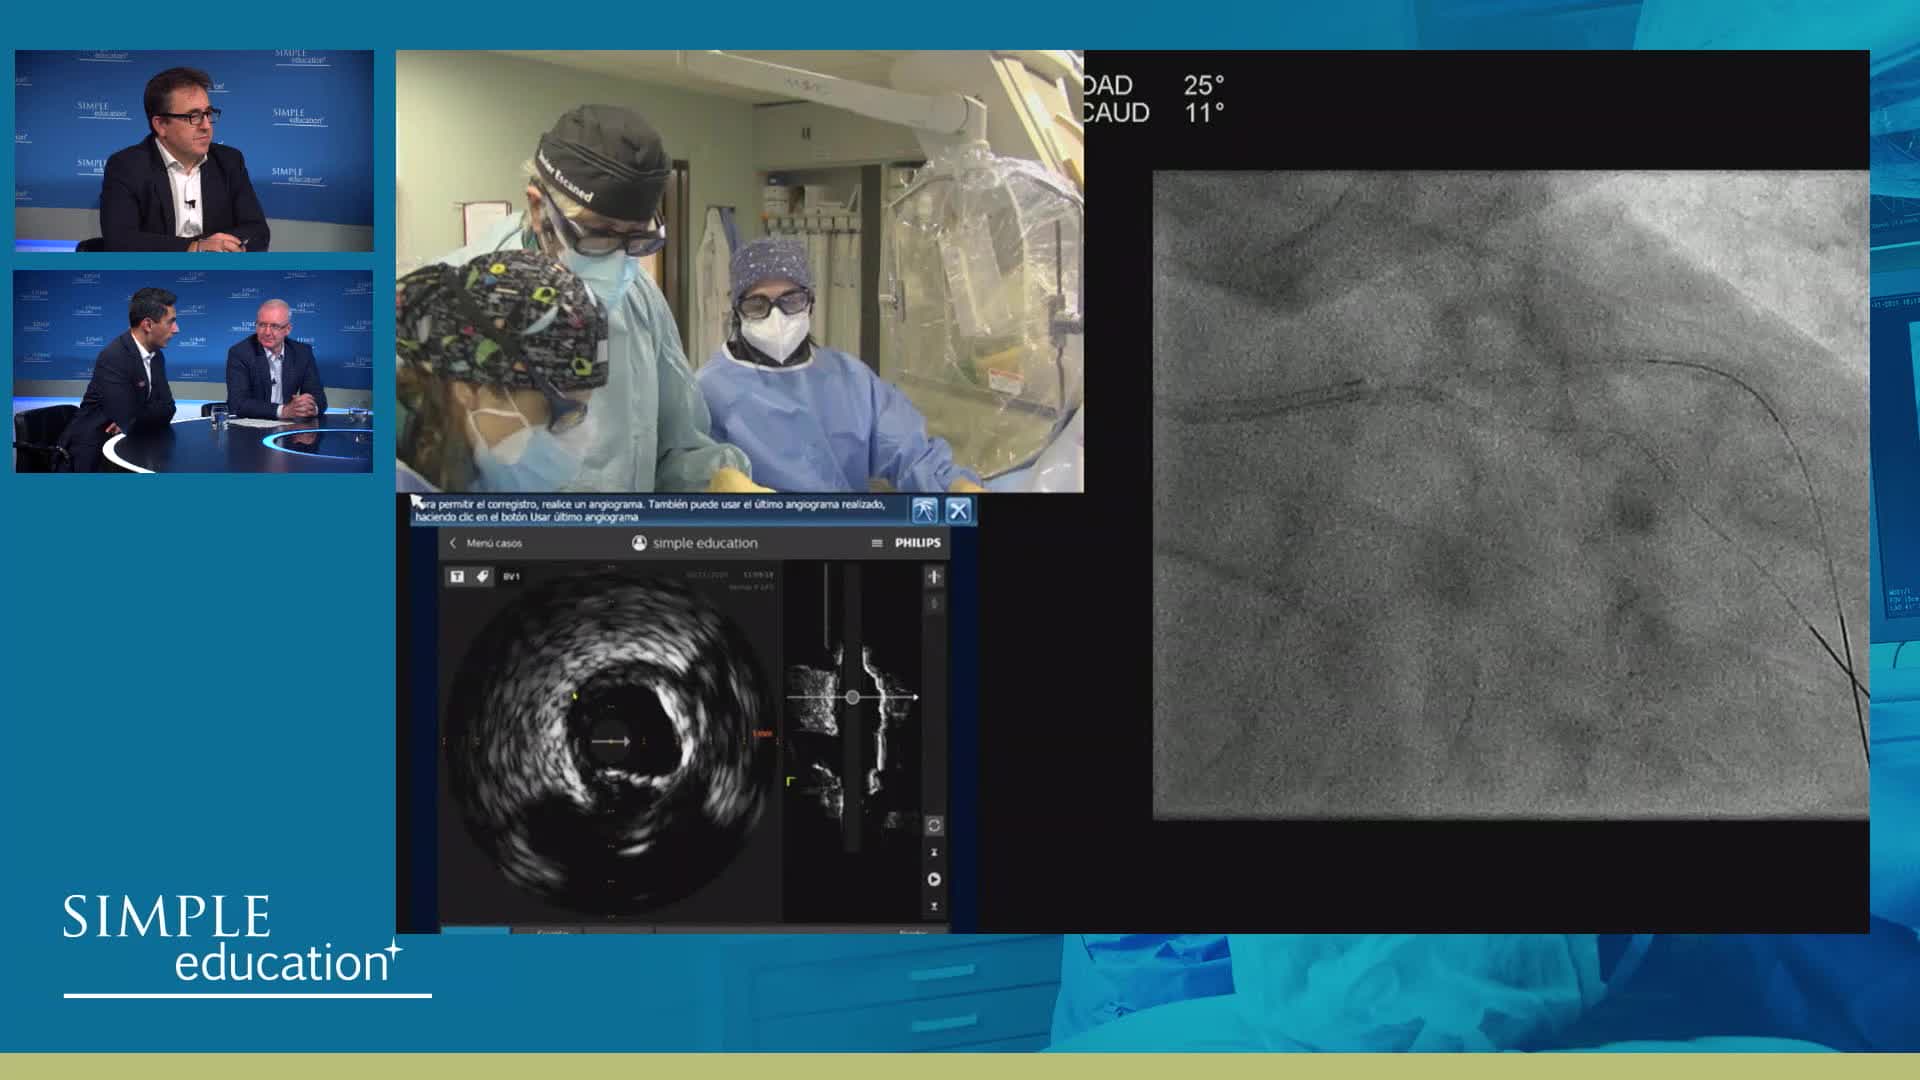The image size is (1920, 1080).
Task: Click the Menú casos back chevron
Action: 453,543
